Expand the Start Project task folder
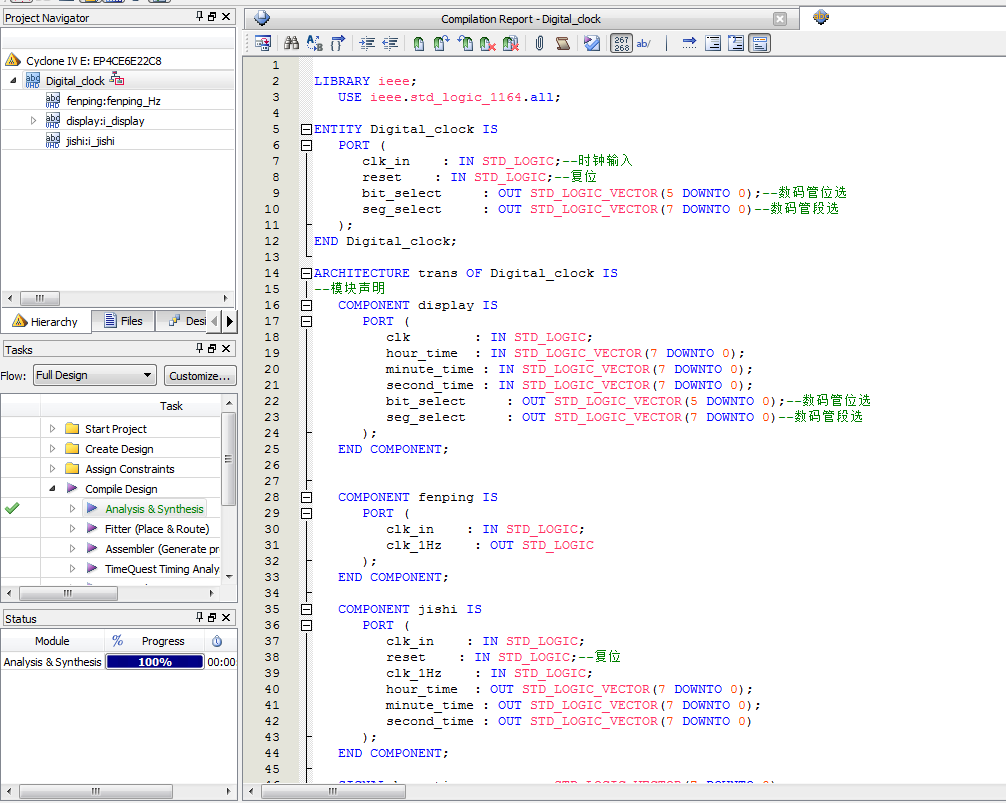 pos(53,428)
